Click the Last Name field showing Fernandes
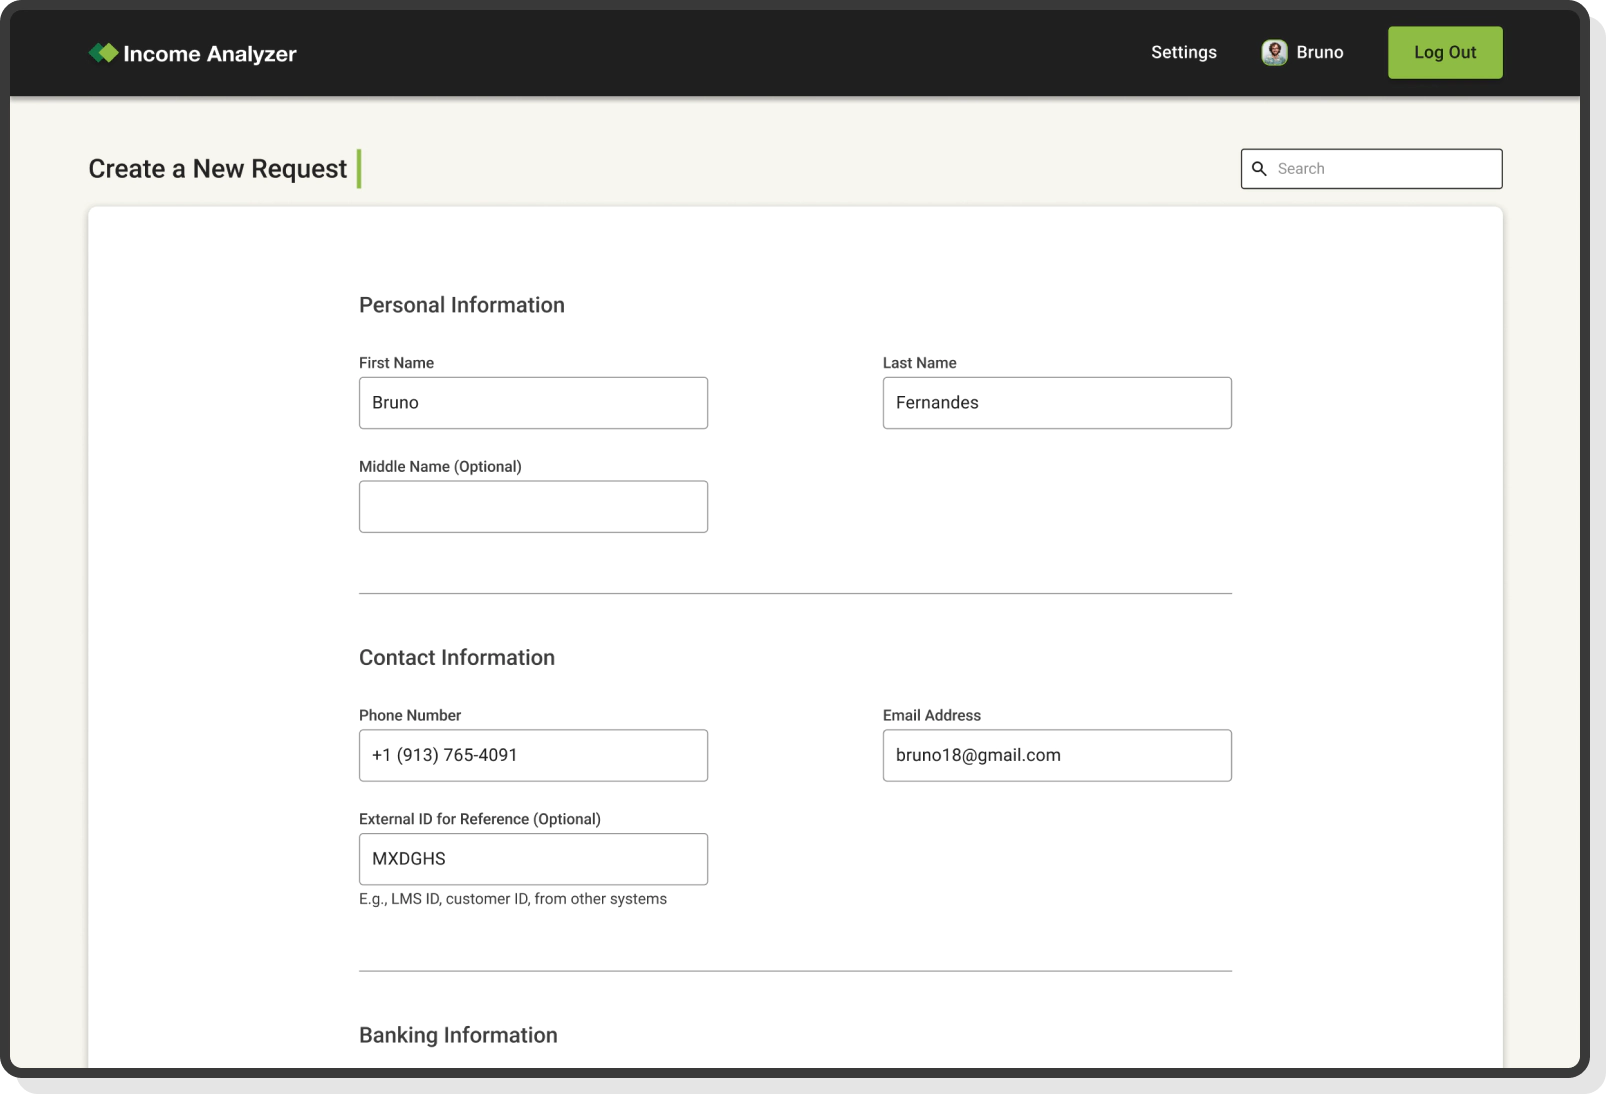Screen dimensions: 1606x1094 pos(1057,402)
